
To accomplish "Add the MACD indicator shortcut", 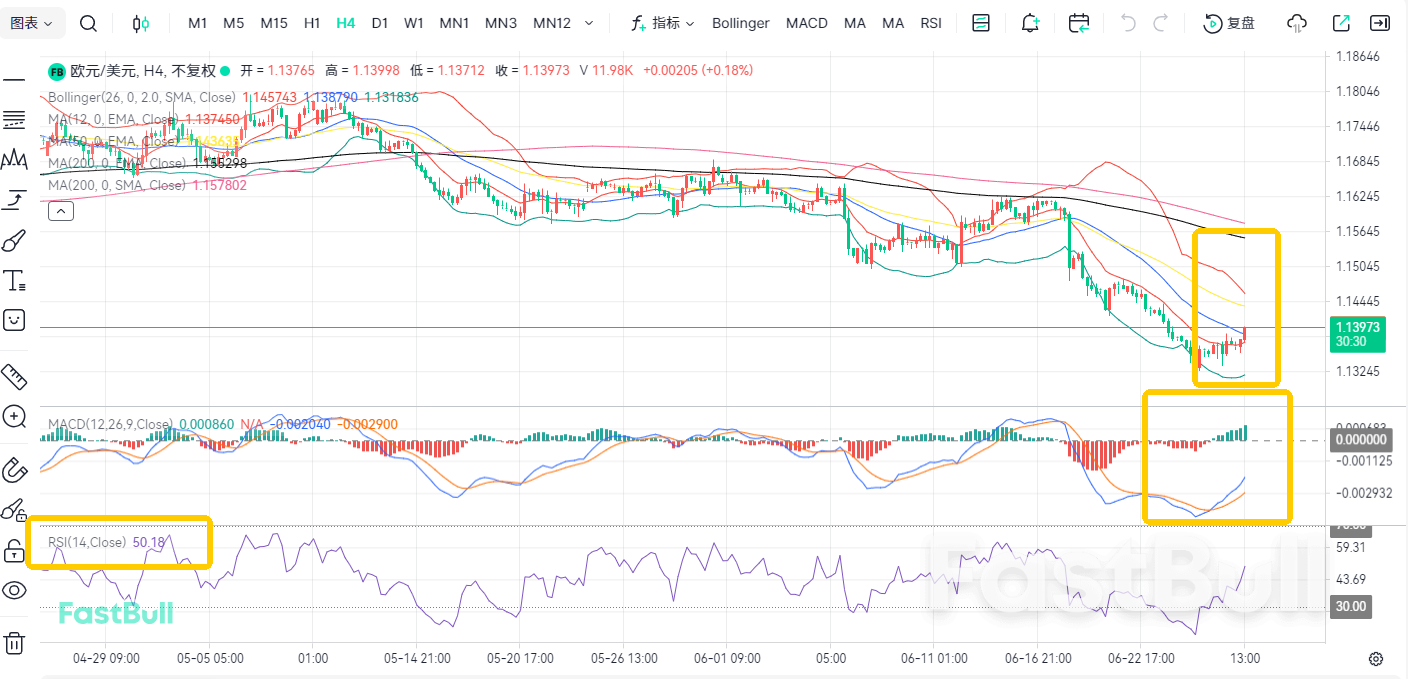I will (x=807, y=23).
